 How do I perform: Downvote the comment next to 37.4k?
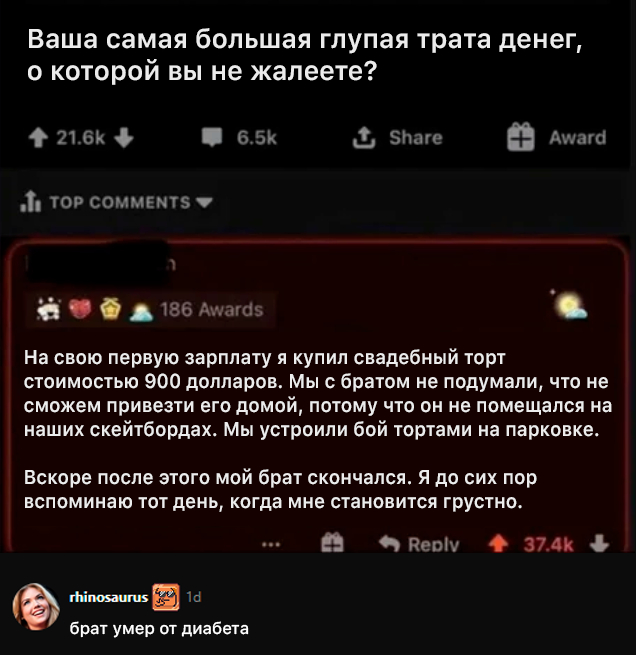600,544
